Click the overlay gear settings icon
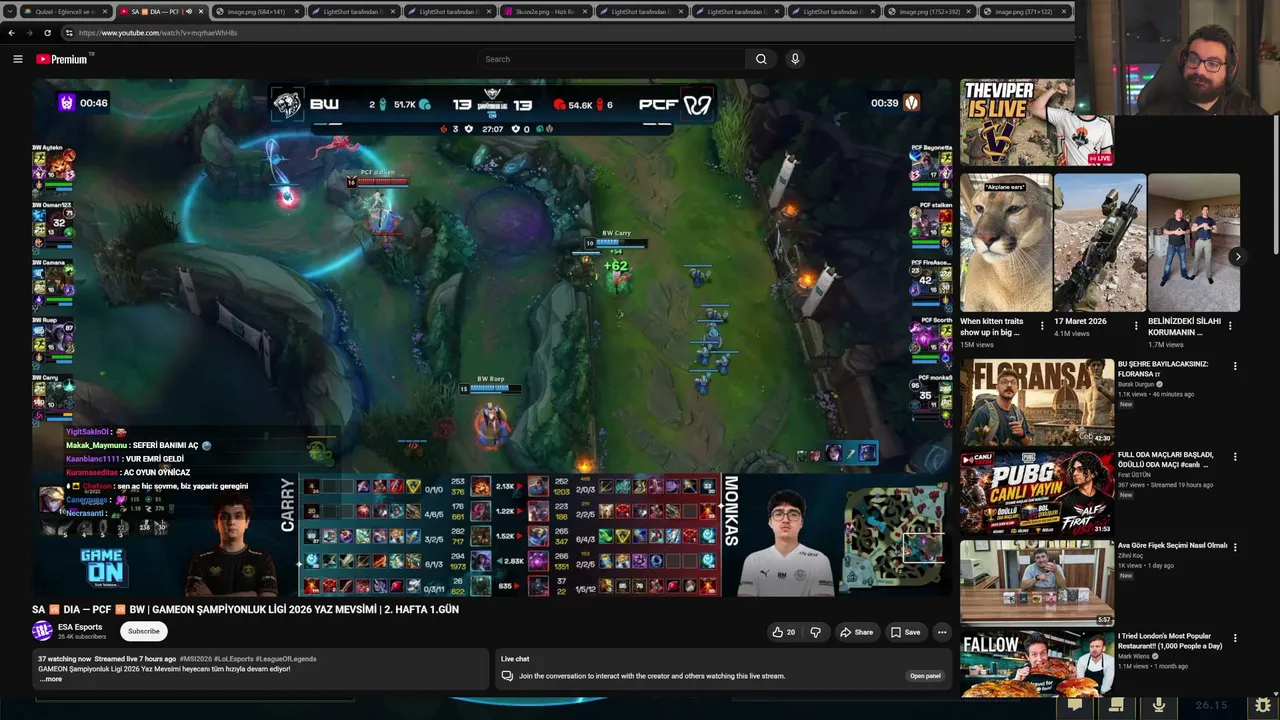 click(1263, 705)
